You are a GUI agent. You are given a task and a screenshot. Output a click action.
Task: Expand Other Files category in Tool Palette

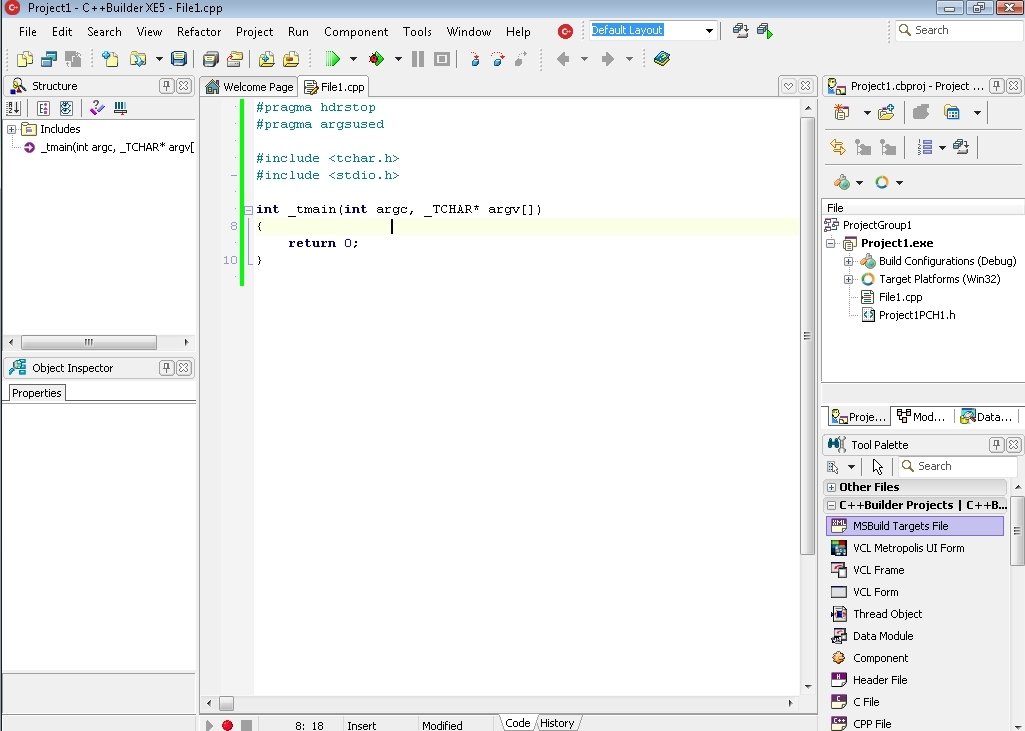tap(832, 487)
